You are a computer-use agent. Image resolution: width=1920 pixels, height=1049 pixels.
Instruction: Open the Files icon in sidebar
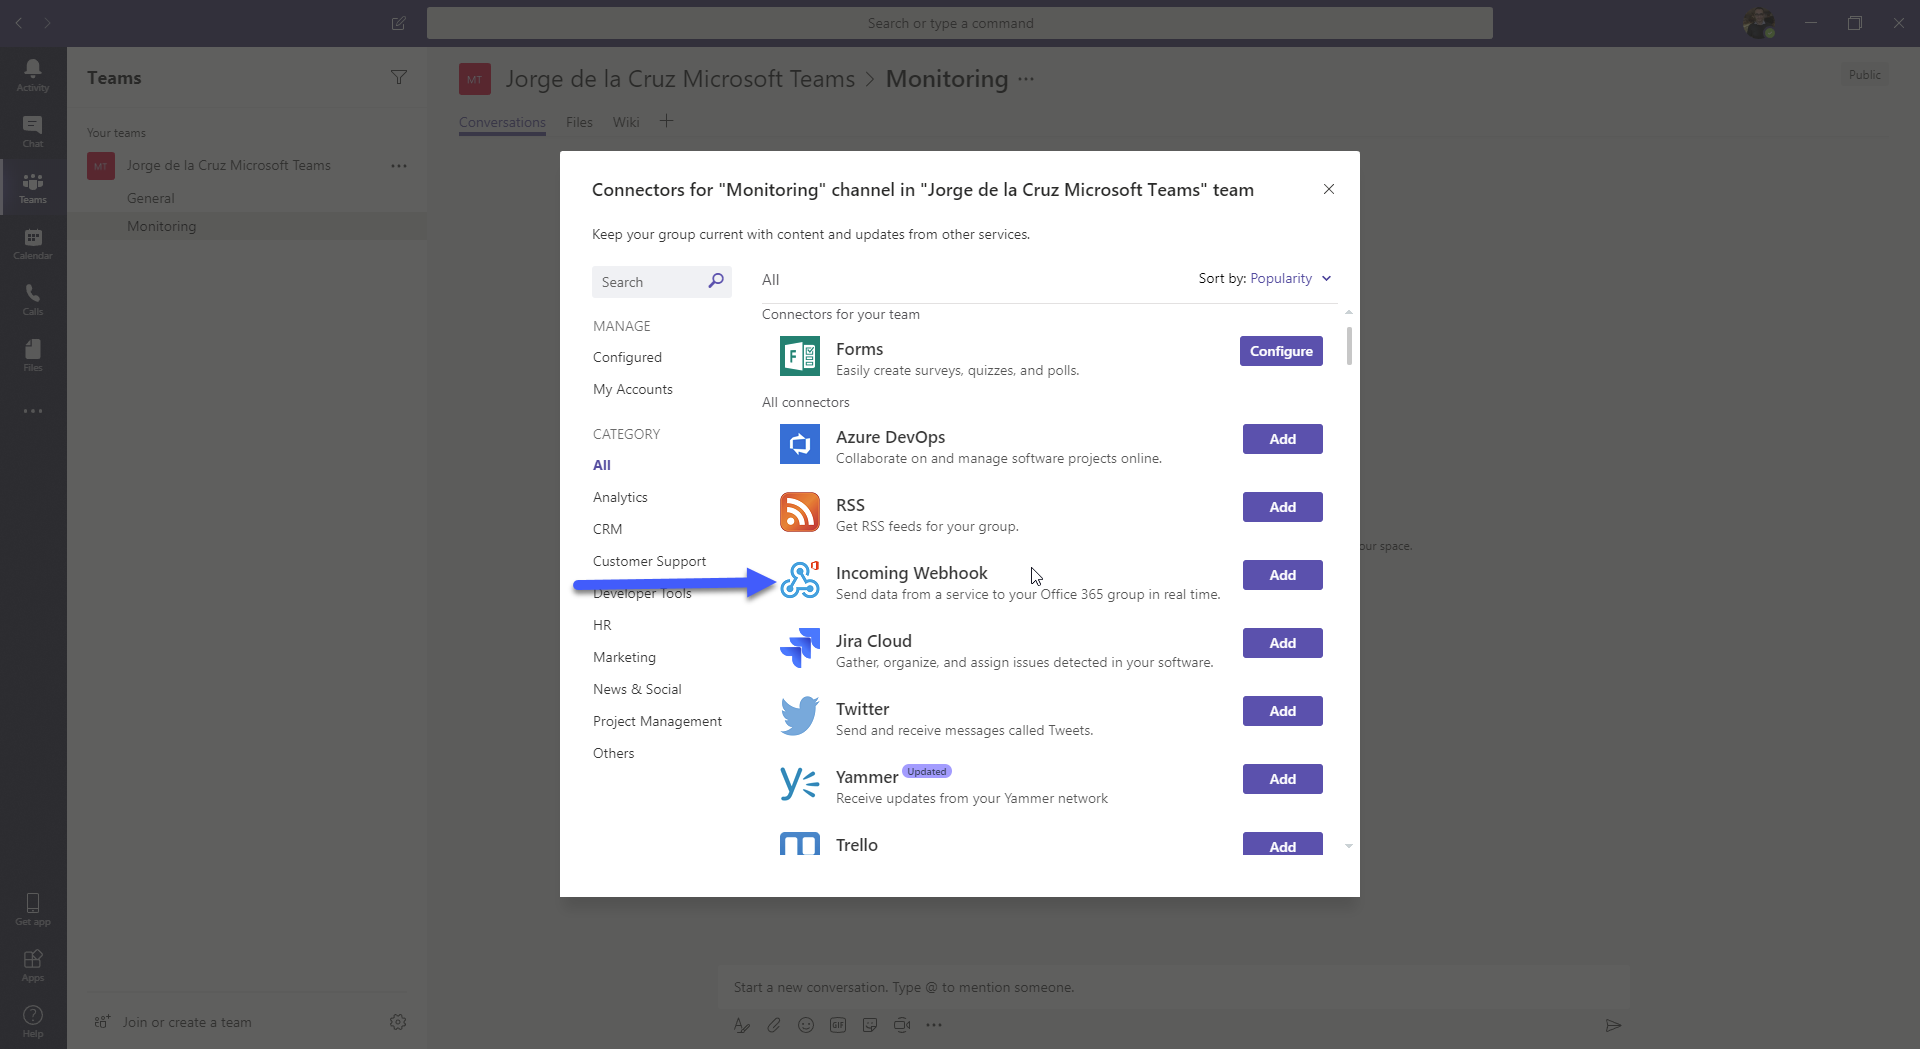33,354
